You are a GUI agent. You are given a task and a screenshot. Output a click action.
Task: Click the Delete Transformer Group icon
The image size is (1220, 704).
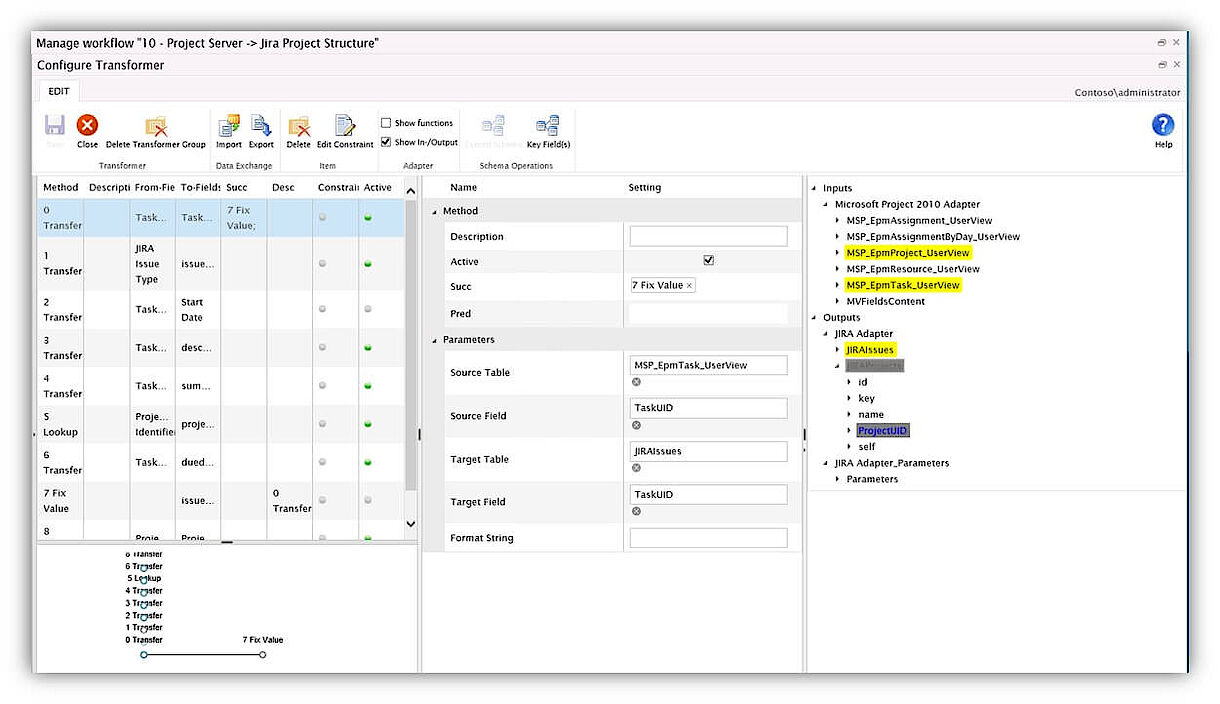156,126
